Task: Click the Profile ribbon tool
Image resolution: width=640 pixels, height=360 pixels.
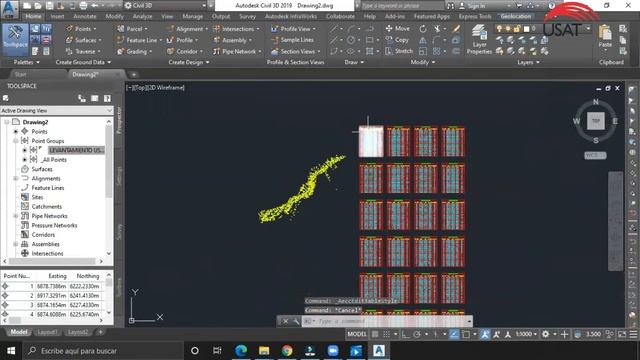Action: 182,40
